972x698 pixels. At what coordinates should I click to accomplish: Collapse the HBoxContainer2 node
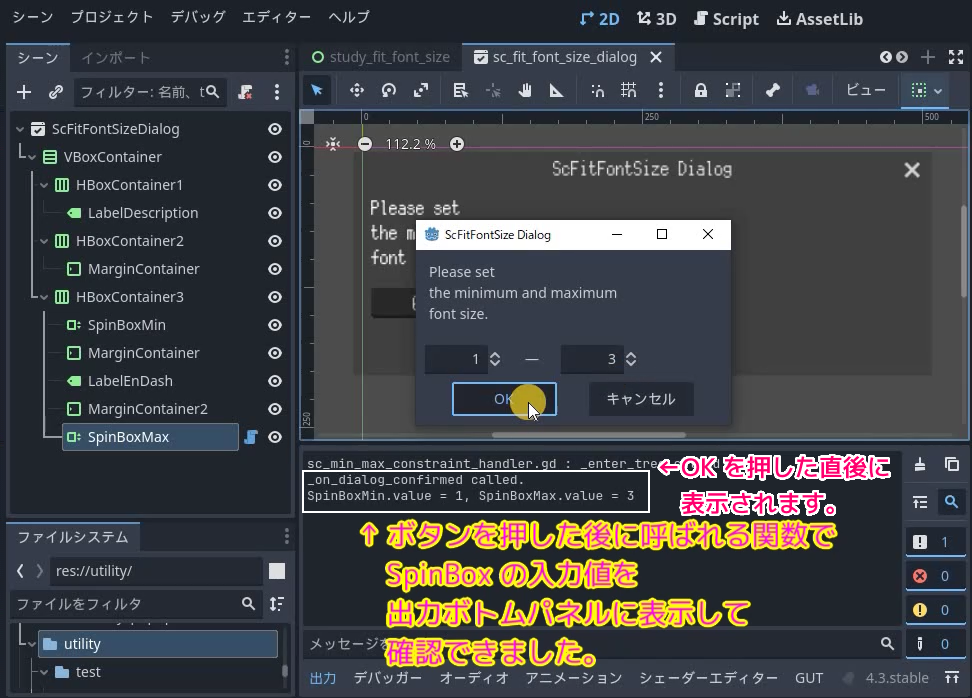tap(44, 241)
